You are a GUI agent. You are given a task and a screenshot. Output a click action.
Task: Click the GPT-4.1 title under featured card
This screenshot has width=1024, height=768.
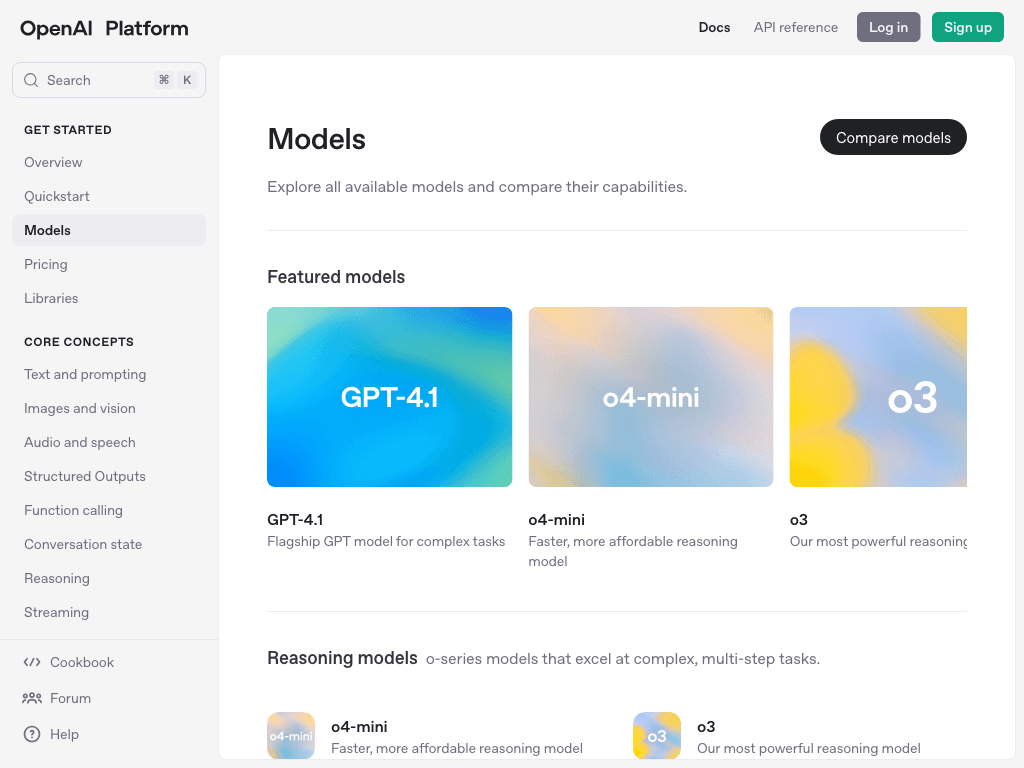(295, 520)
